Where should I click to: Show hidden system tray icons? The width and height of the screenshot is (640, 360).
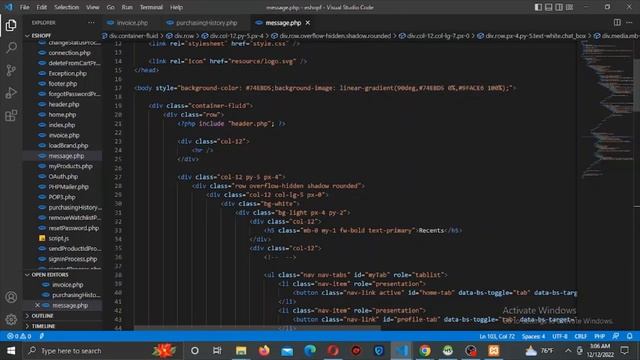[x=568, y=351]
